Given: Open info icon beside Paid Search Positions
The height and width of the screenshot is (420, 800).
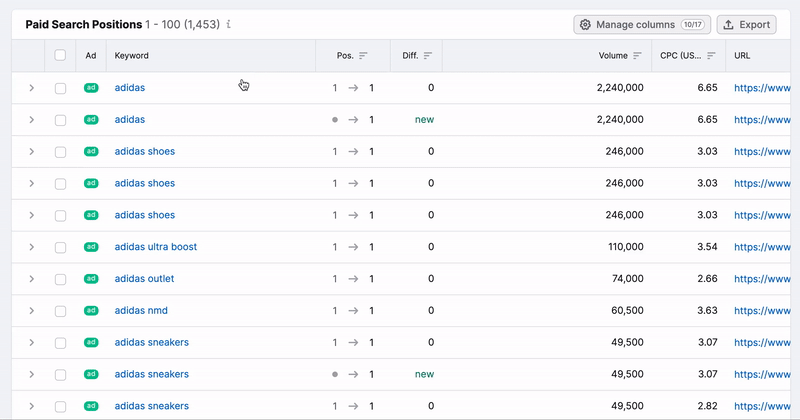Looking at the screenshot, I should click(x=229, y=24).
